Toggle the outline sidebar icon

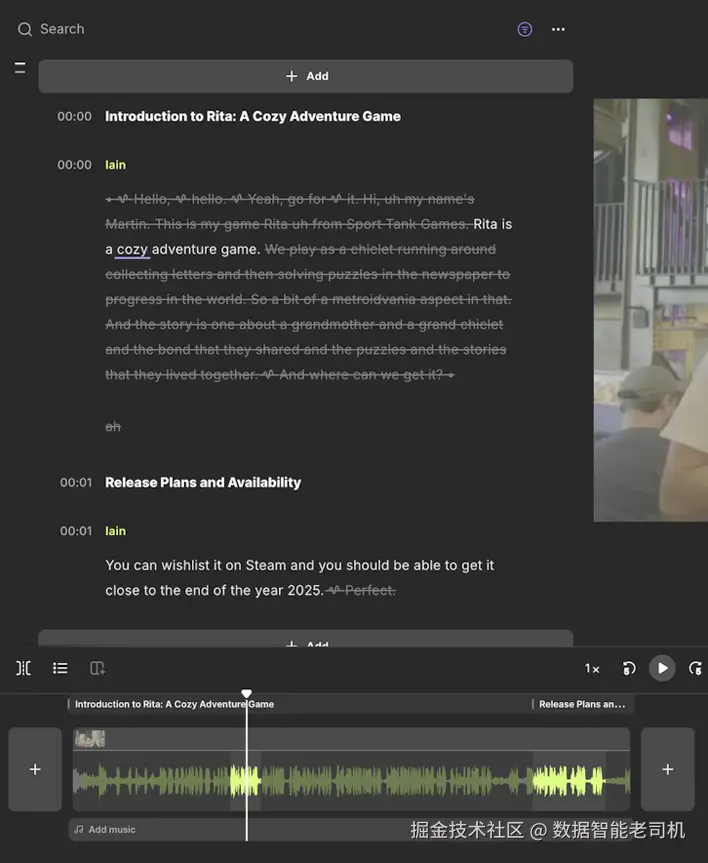20,68
